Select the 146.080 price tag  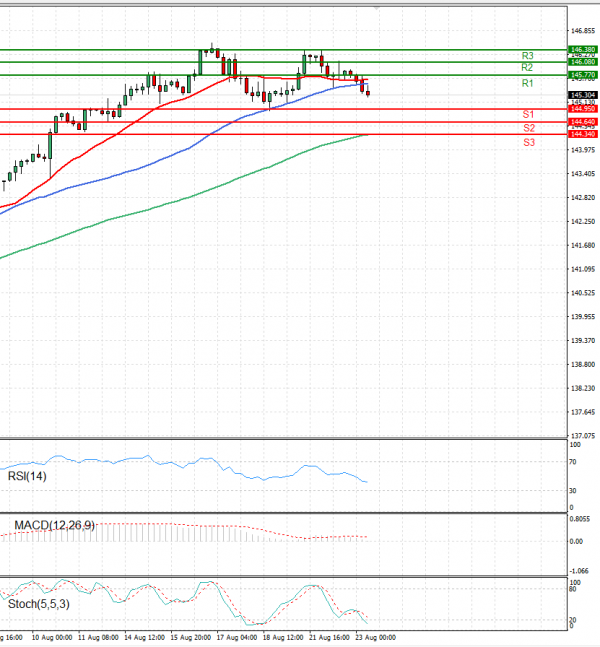[x=583, y=62]
